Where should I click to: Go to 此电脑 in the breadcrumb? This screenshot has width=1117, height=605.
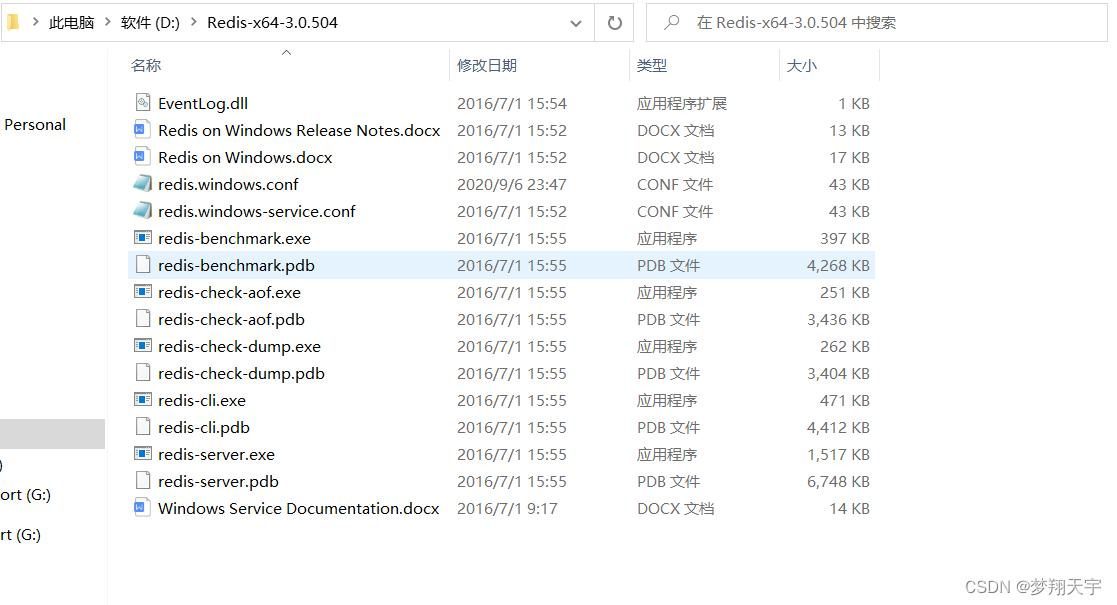pyautogui.click(x=71, y=23)
